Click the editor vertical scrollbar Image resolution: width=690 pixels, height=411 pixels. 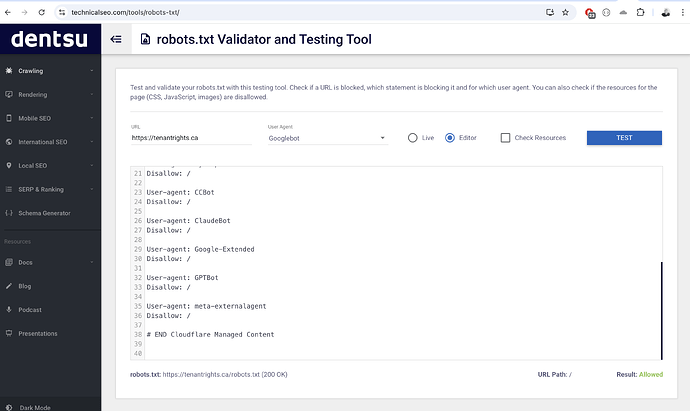click(x=661, y=310)
